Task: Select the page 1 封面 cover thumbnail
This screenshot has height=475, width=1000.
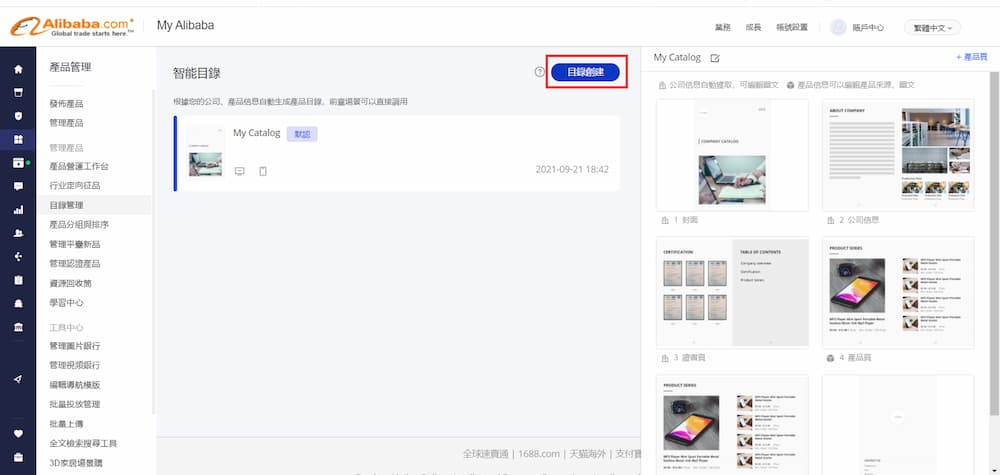Action: click(x=732, y=155)
